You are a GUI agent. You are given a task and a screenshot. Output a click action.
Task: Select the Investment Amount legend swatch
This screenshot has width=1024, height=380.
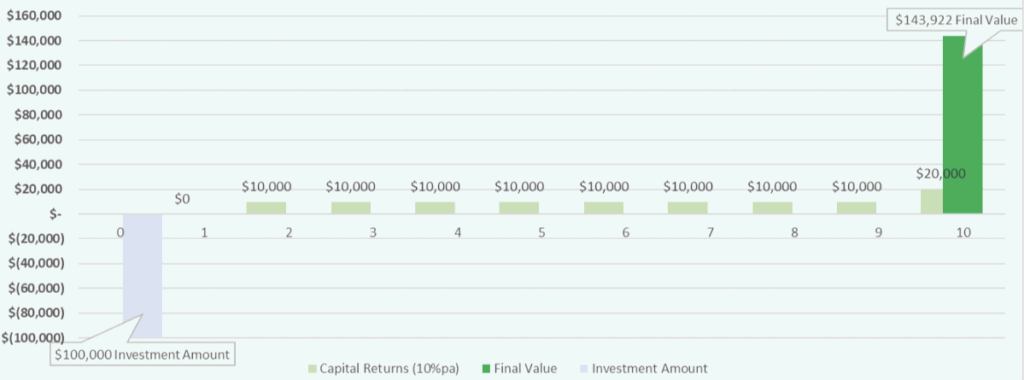(x=584, y=369)
